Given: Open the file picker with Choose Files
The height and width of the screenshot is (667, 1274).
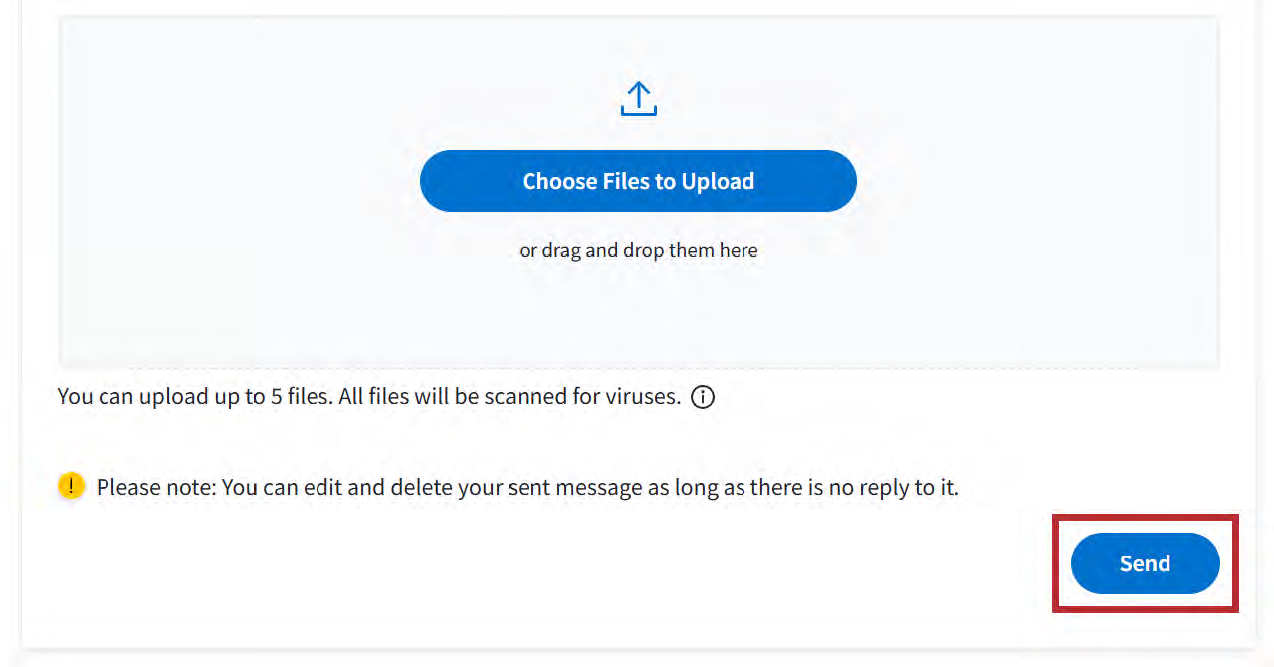Looking at the screenshot, I should coord(638,181).
